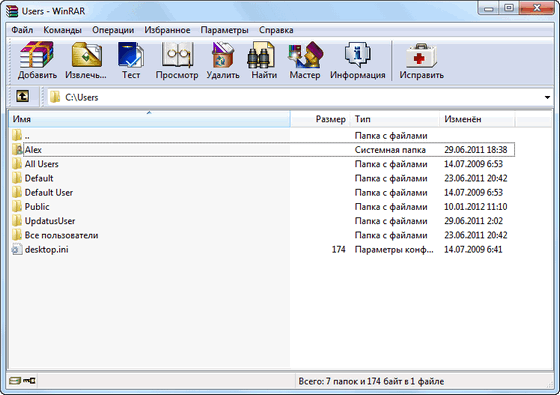This screenshot has width=560, height=395.
Task: Select the Default folder name
Action: click(39, 178)
